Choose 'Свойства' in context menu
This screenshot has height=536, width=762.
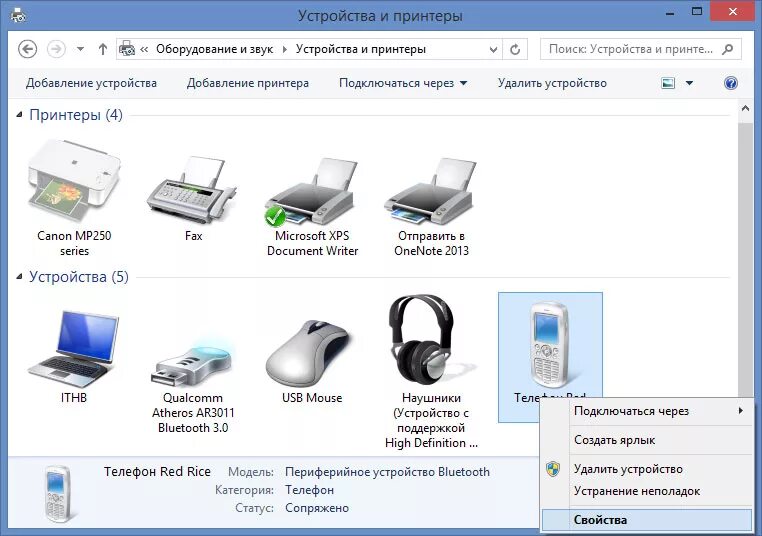pyautogui.click(x=647, y=520)
